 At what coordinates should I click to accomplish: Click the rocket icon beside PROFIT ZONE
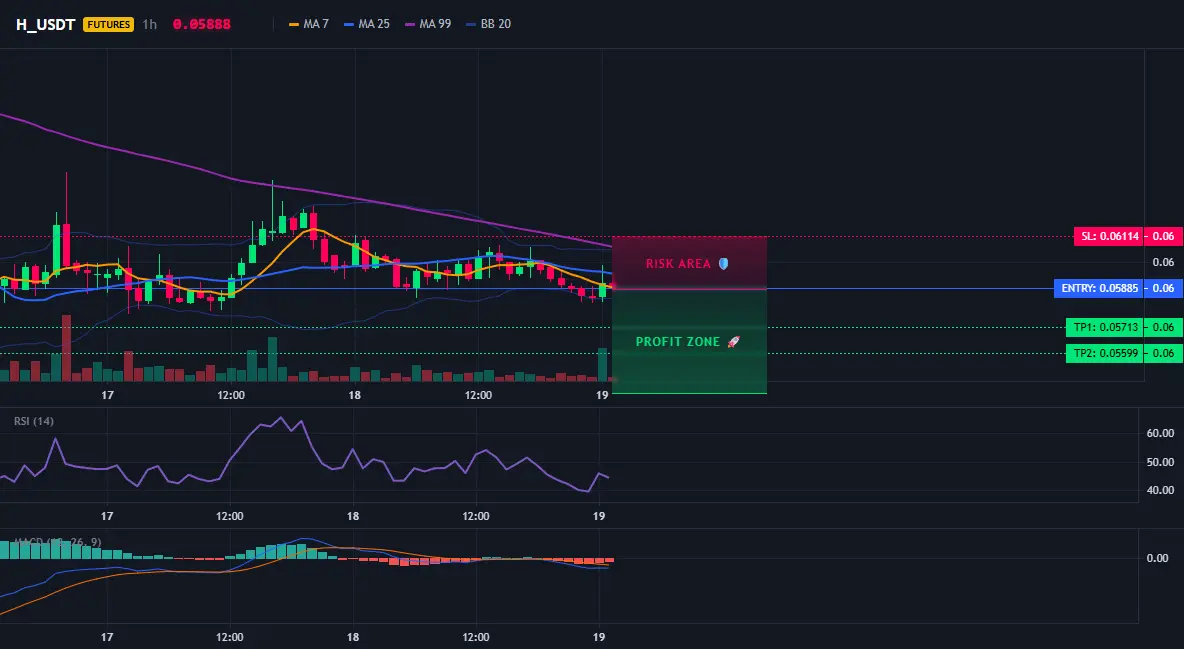pyautogui.click(x=733, y=341)
